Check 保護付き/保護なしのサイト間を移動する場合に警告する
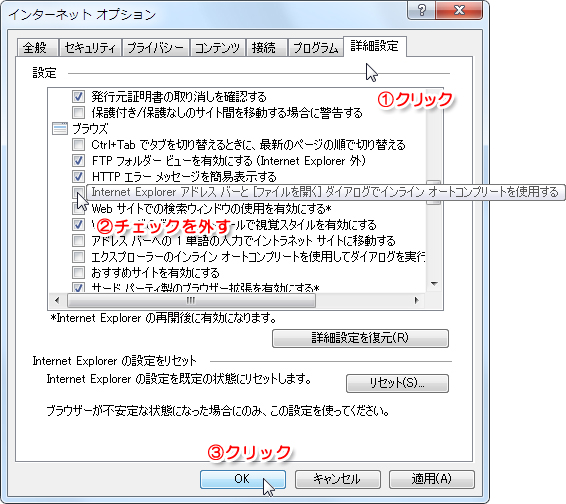 (78, 113)
